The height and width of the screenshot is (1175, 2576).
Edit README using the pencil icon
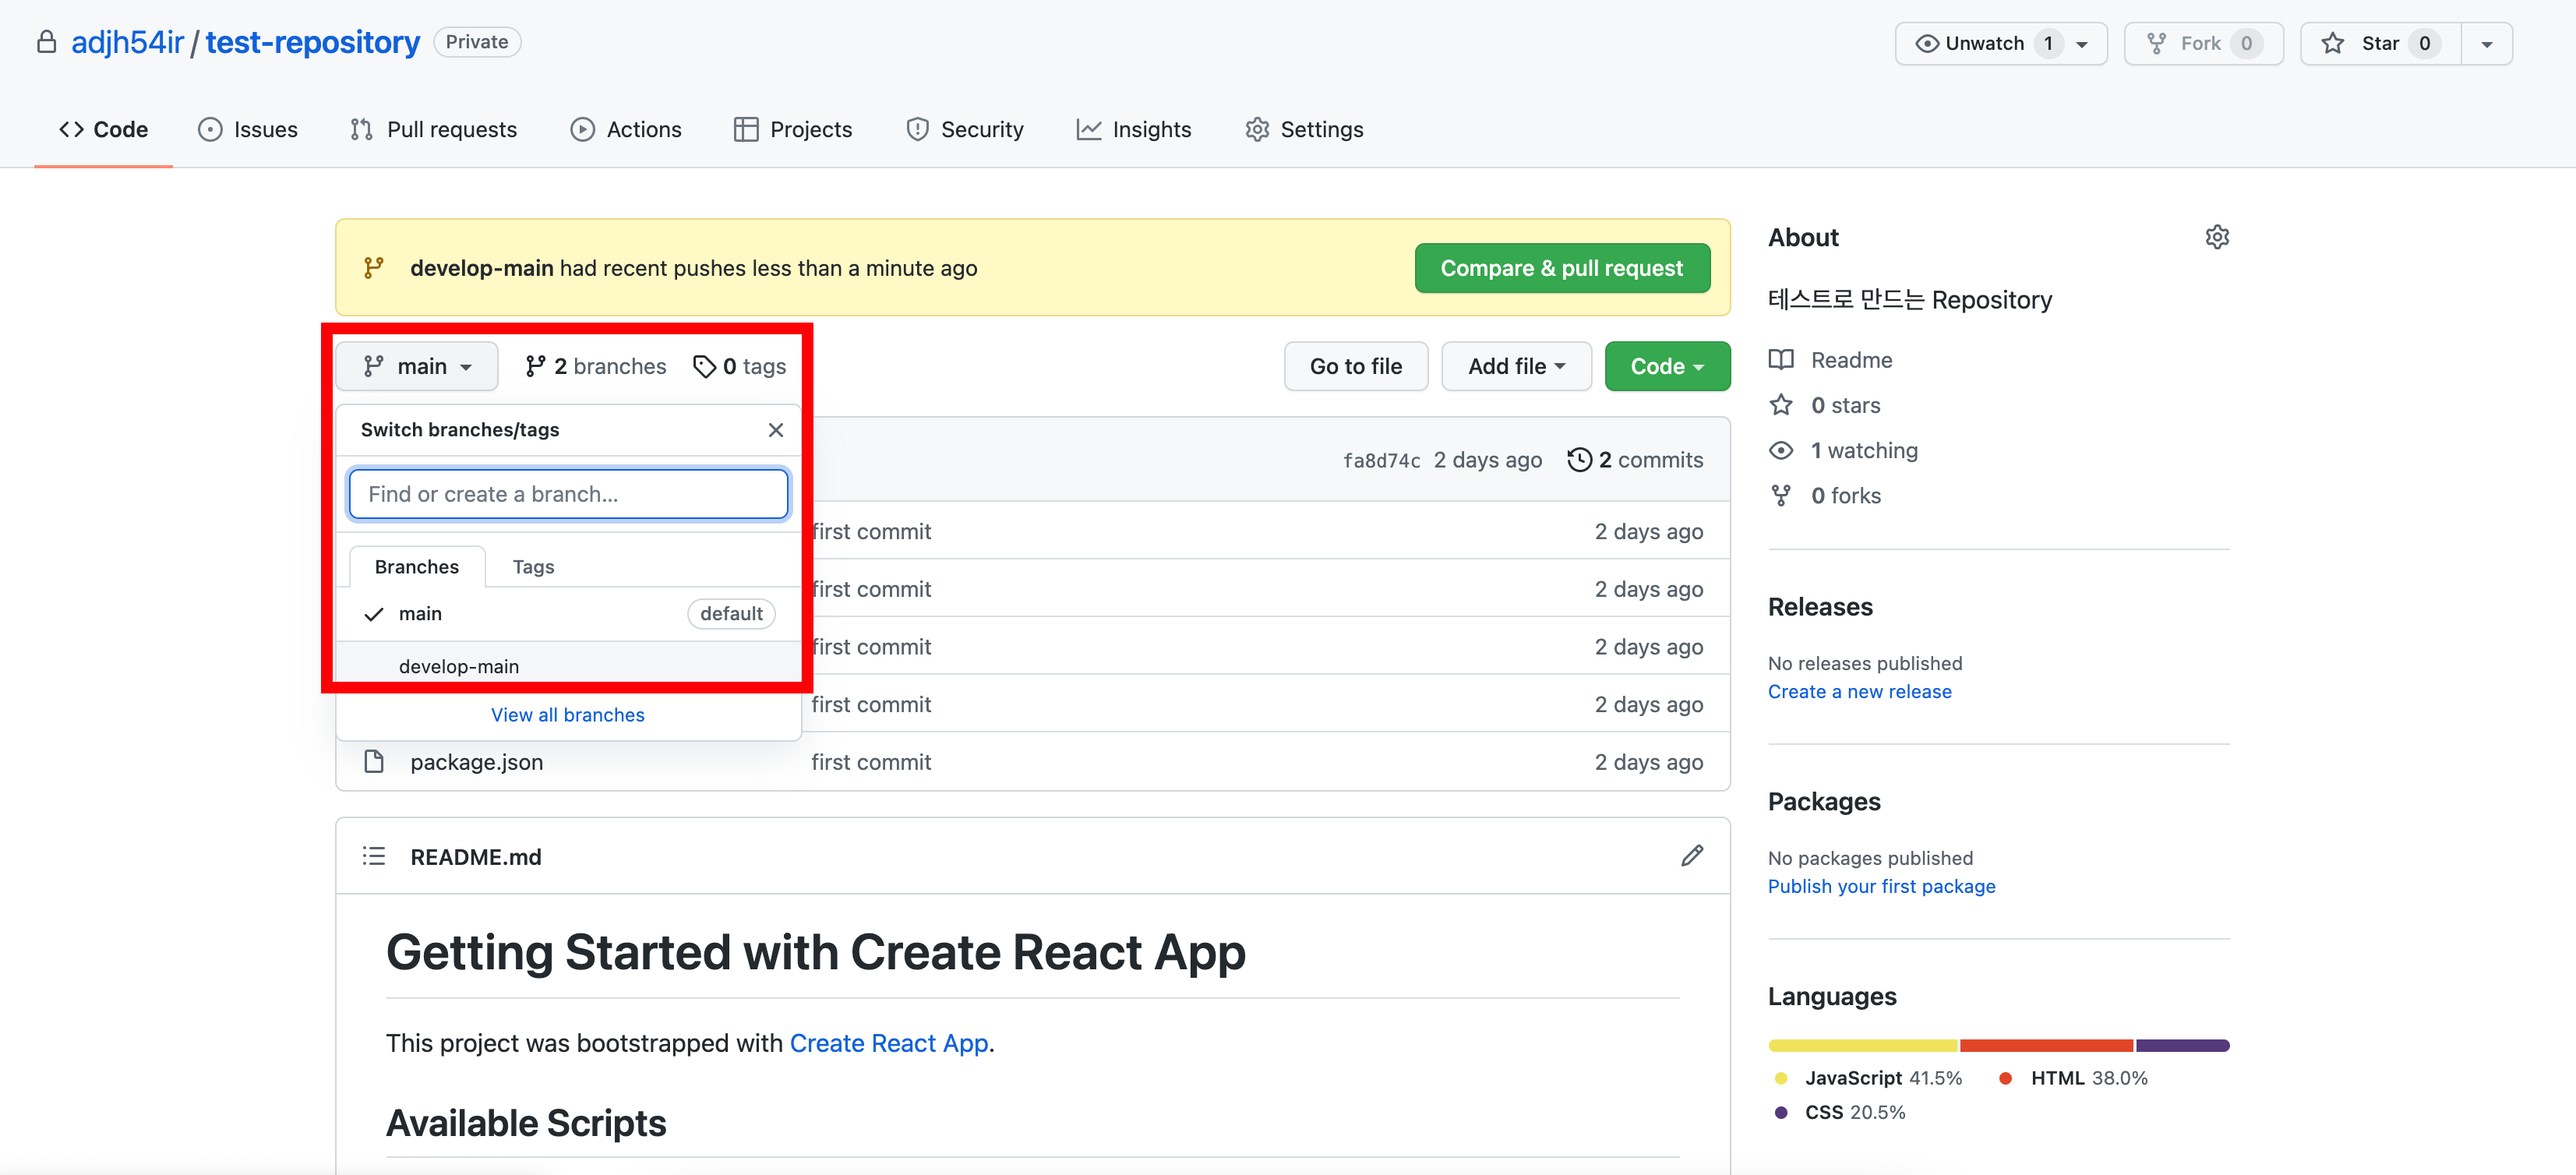[1692, 856]
